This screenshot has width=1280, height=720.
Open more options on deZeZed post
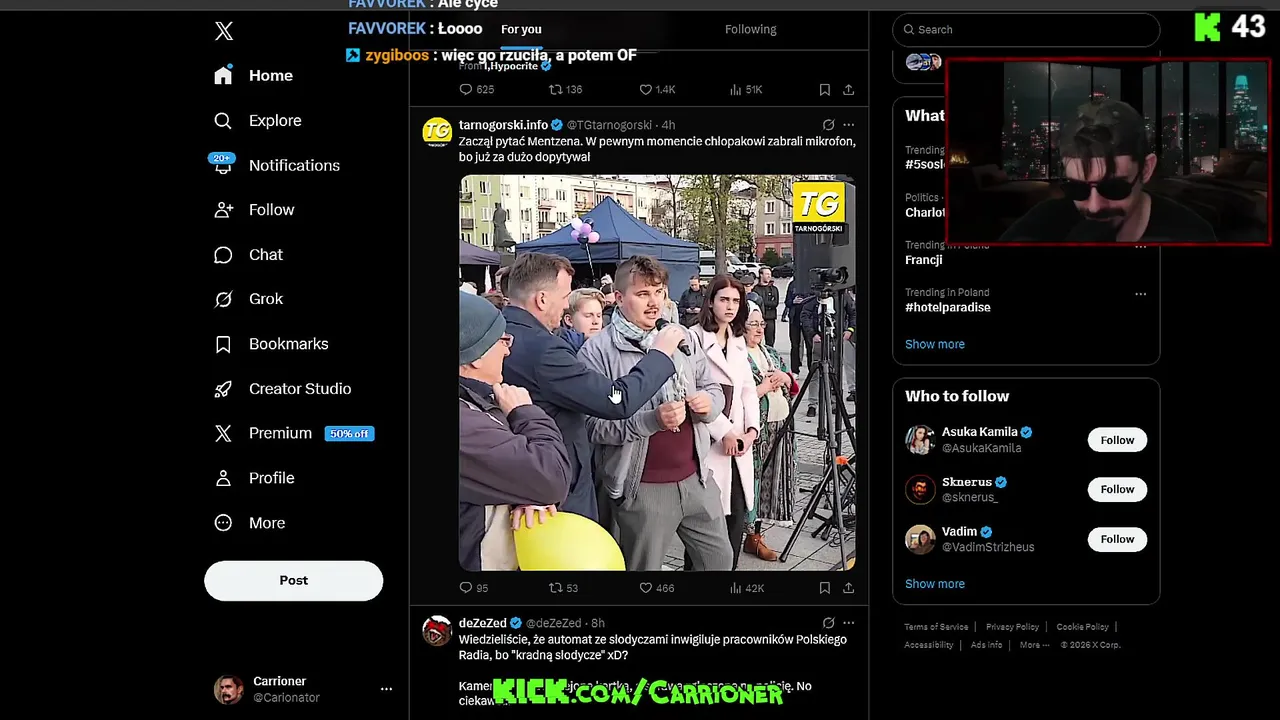848,623
